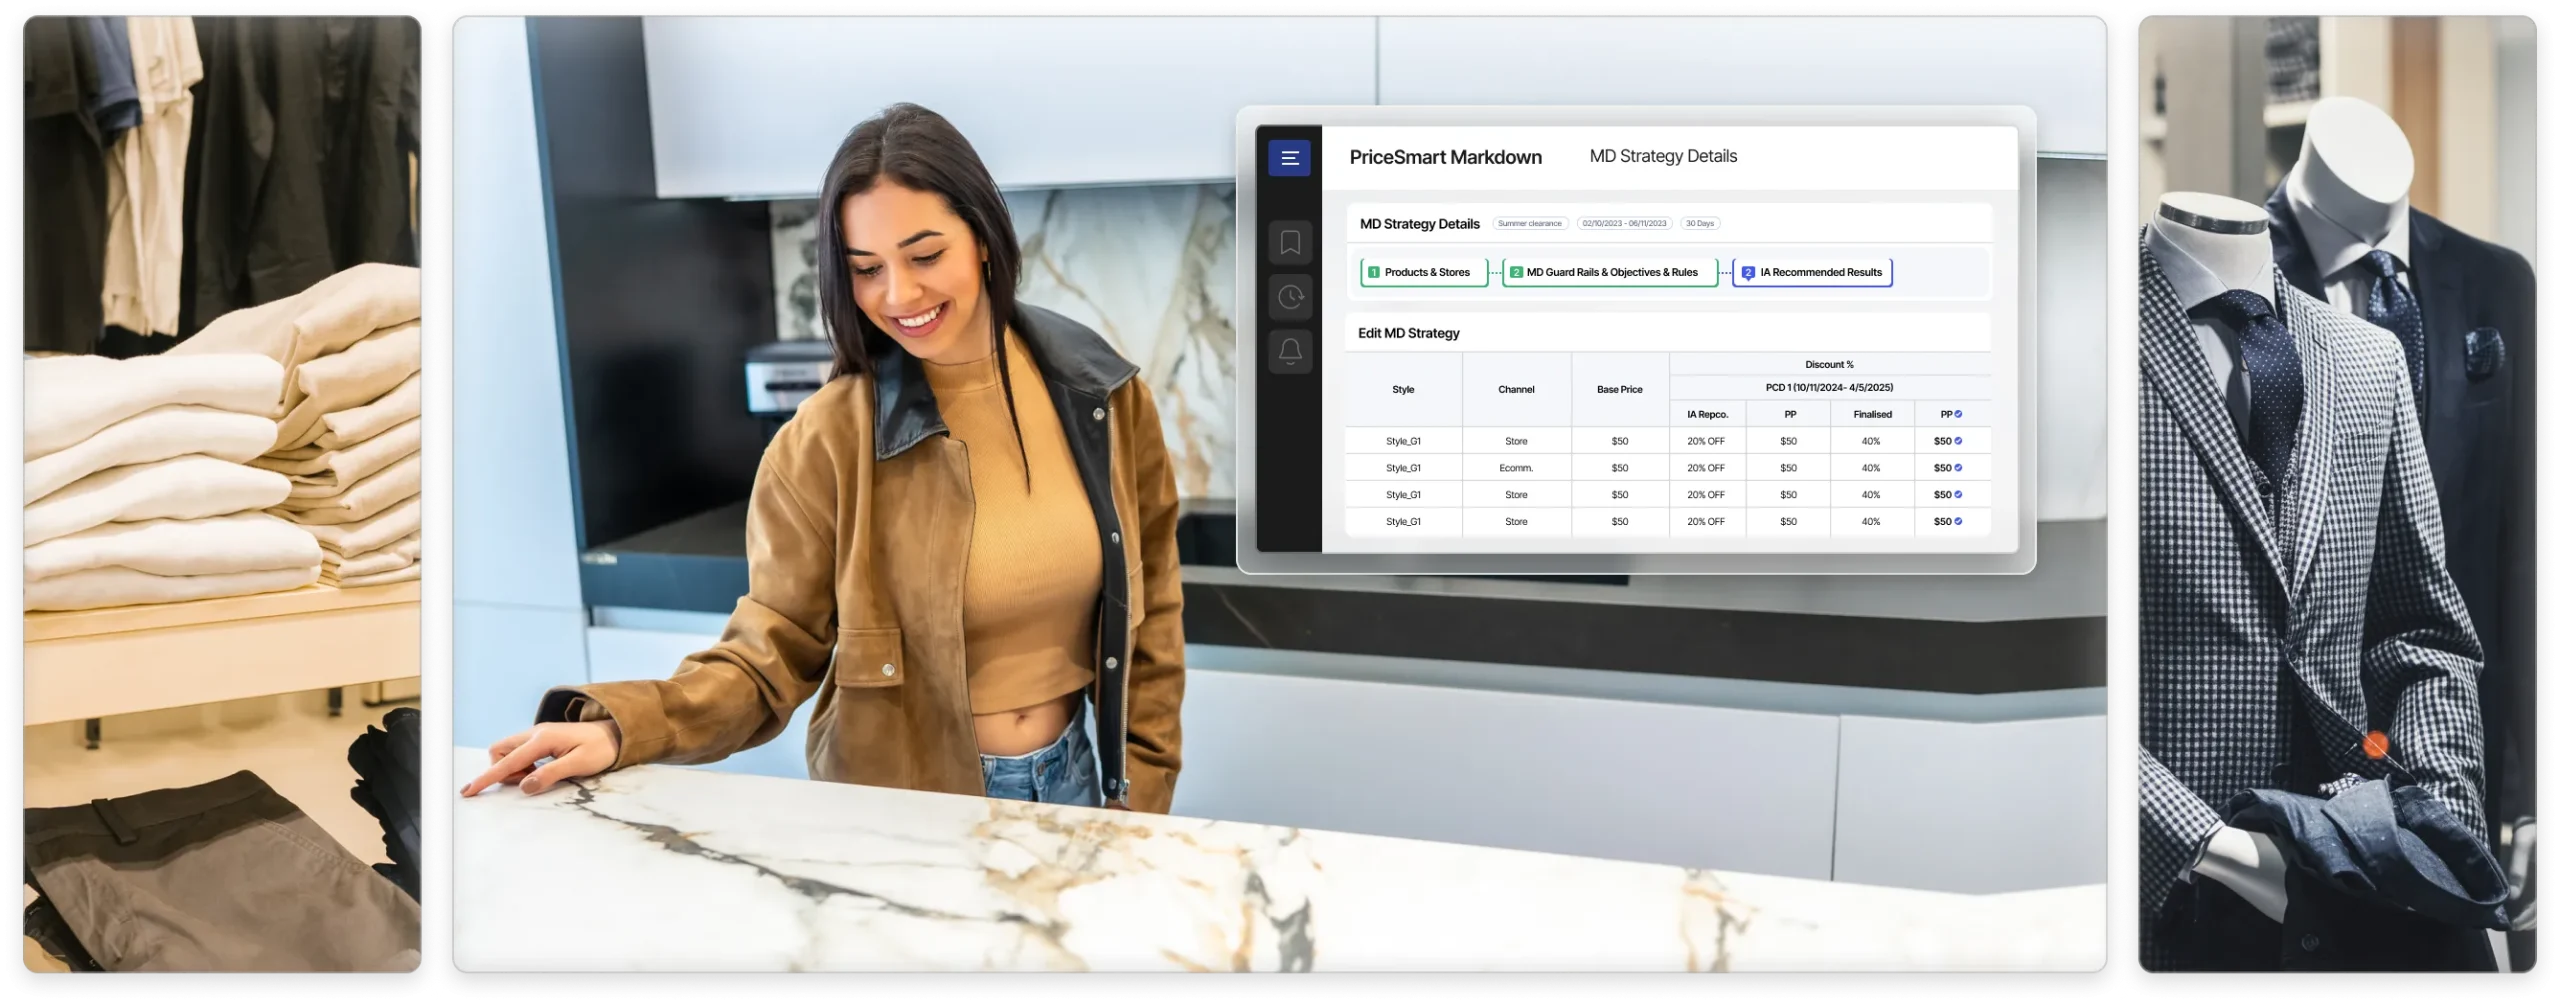This screenshot has height=1004, width=2560.
Task: Open the Summer clearance tag selector
Action: (1530, 223)
